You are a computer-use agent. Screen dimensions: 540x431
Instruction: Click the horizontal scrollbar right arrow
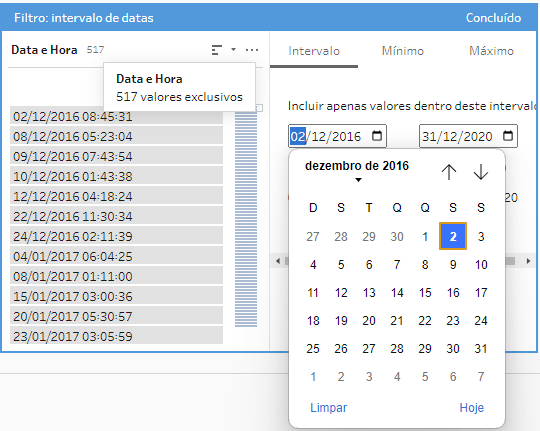pos(528,261)
